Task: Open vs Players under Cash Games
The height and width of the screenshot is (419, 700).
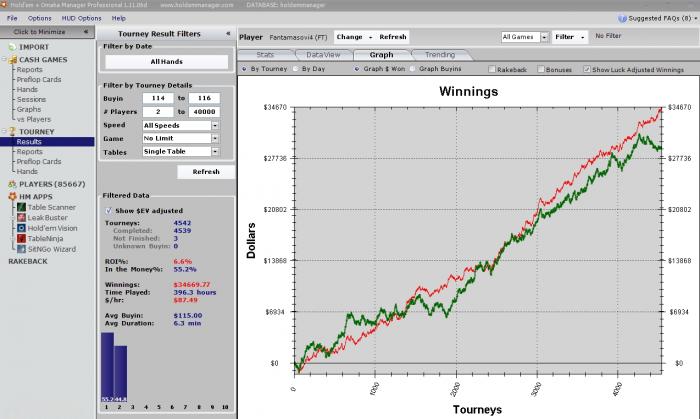Action: pos(34,119)
